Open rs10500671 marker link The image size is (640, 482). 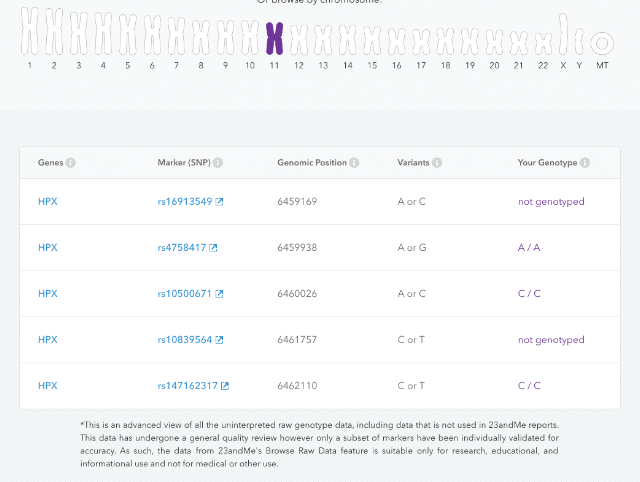[x=184, y=294]
